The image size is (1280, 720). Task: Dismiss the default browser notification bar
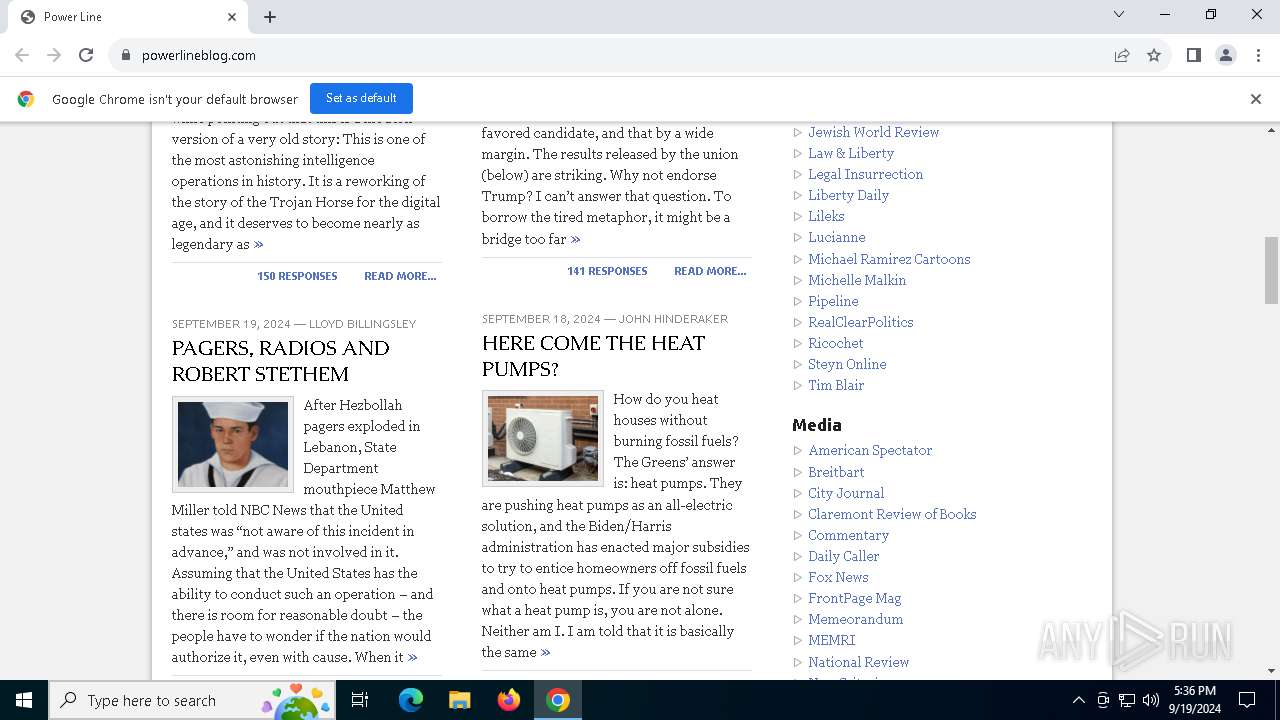click(1256, 99)
